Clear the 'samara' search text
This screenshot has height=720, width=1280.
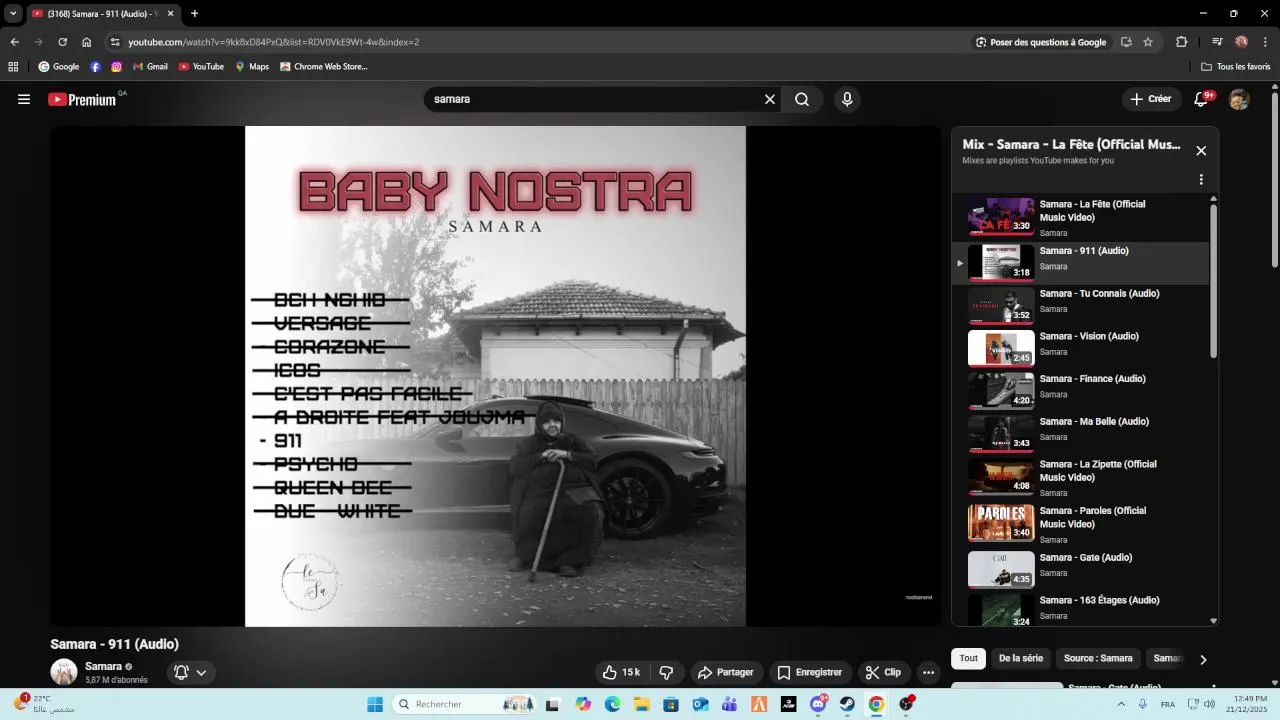pyautogui.click(x=770, y=99)
